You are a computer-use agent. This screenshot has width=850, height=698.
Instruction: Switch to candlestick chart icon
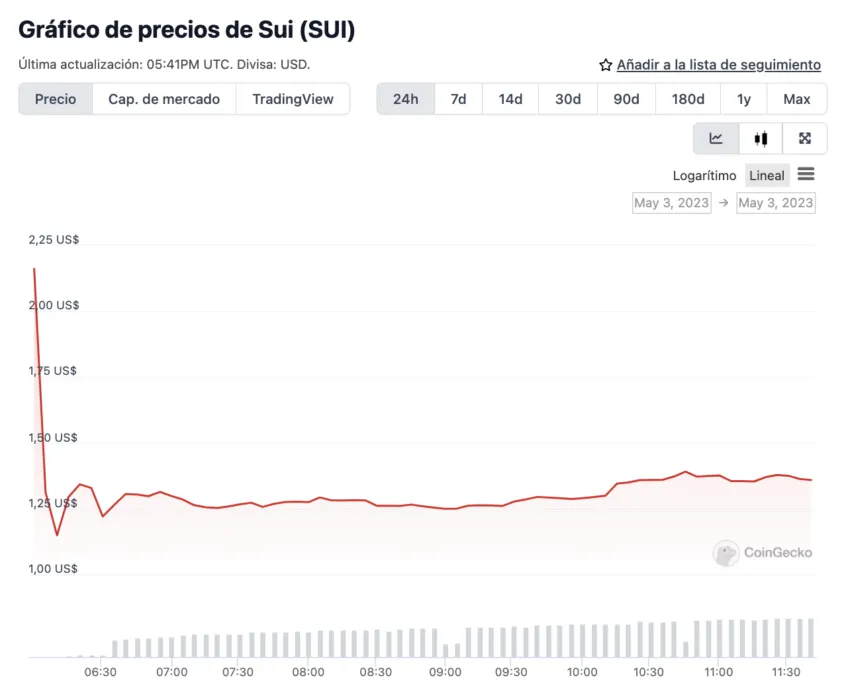tap(761, 139)
